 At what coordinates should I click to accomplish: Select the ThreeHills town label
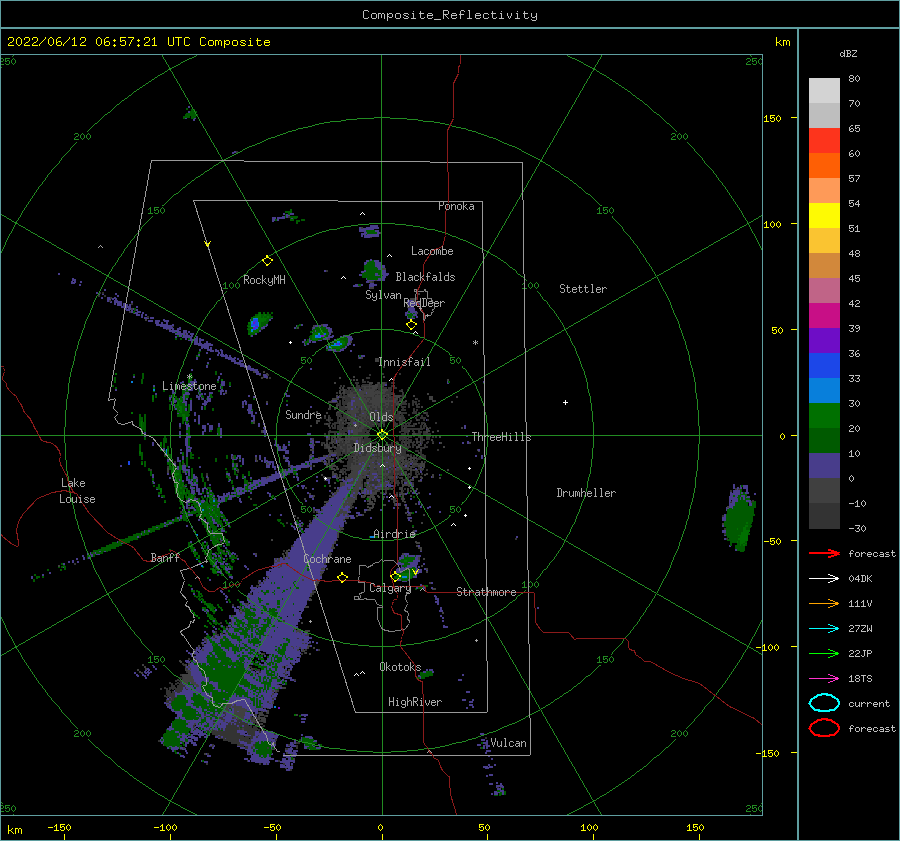(x=501, y=437)
